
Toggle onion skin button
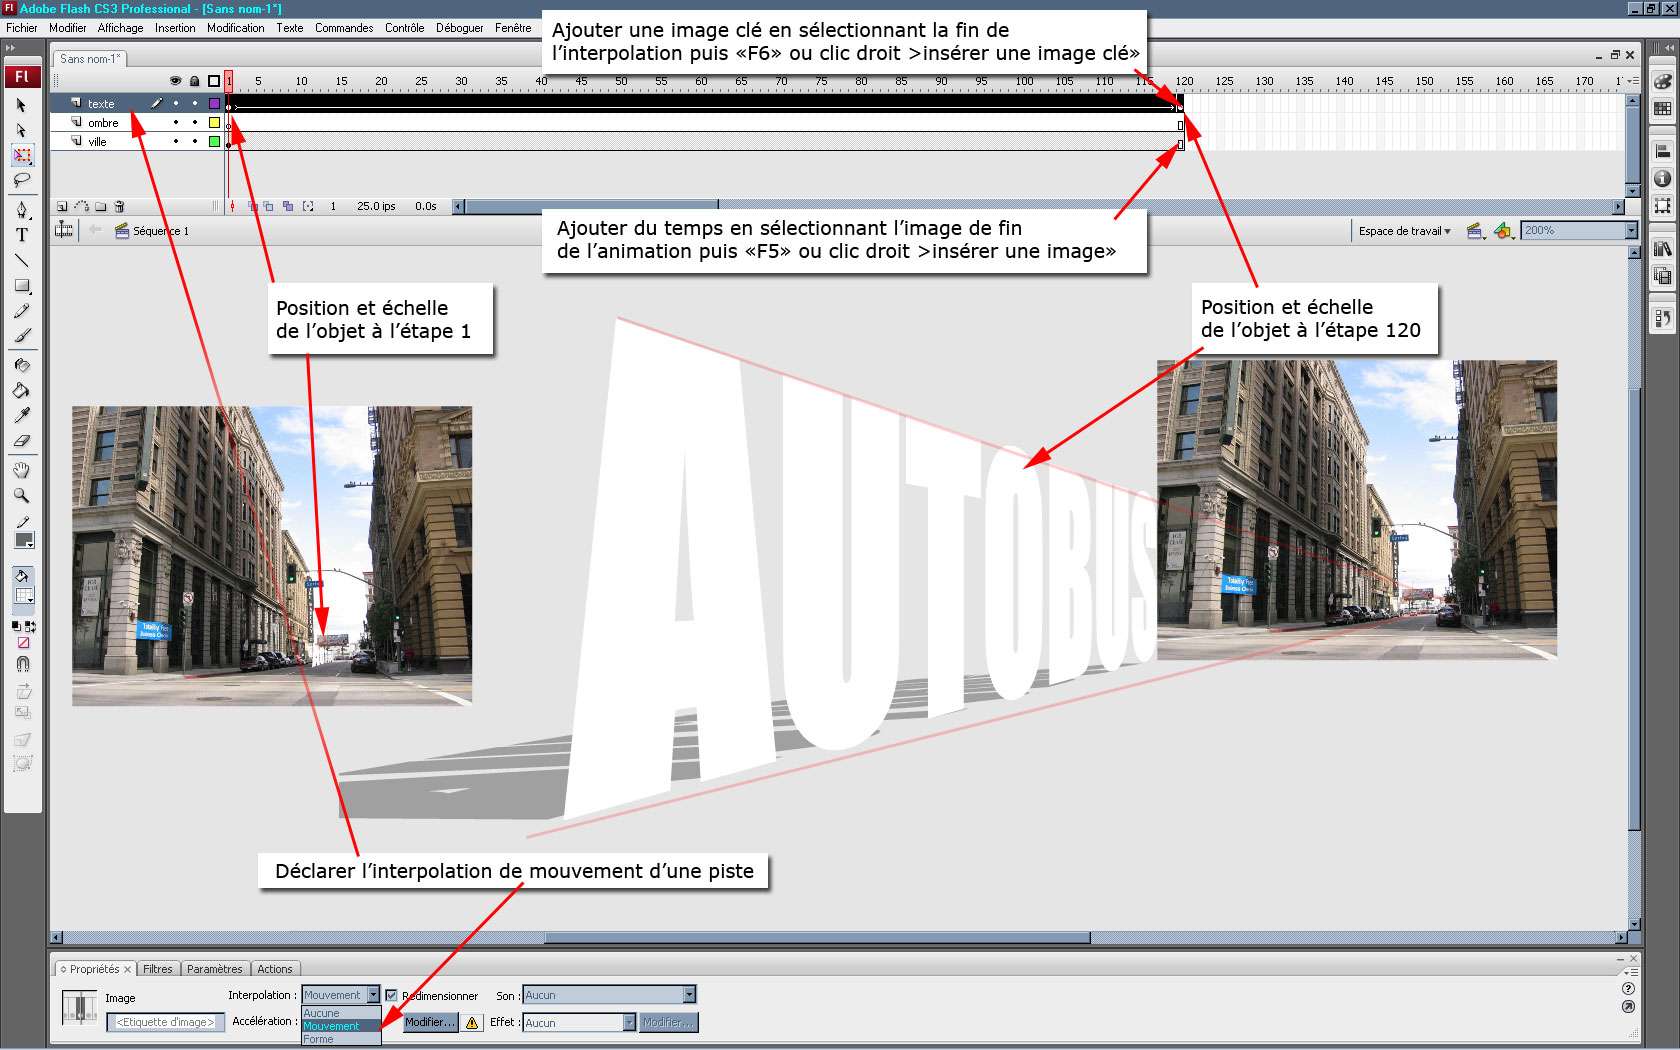pyautogui.click(x=252, y=207)
